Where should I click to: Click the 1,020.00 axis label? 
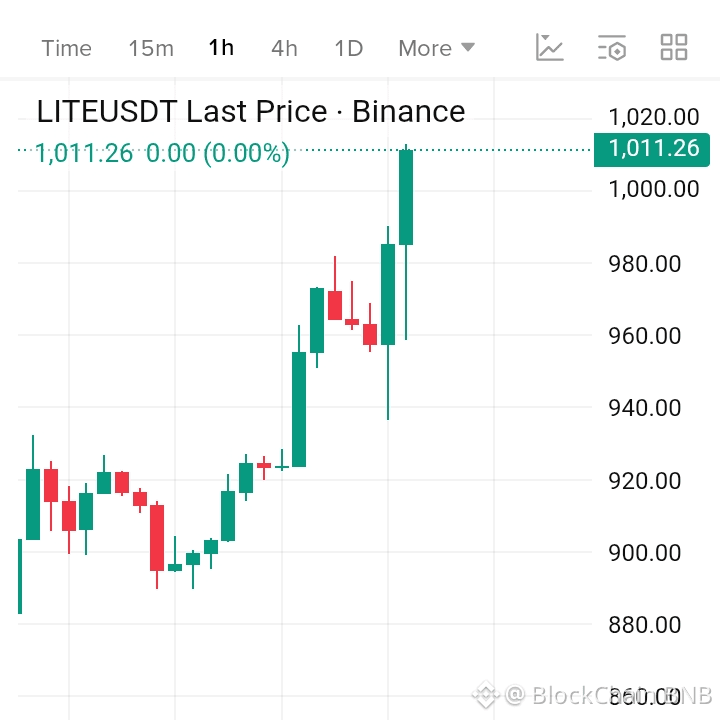[x=653, y=117]
